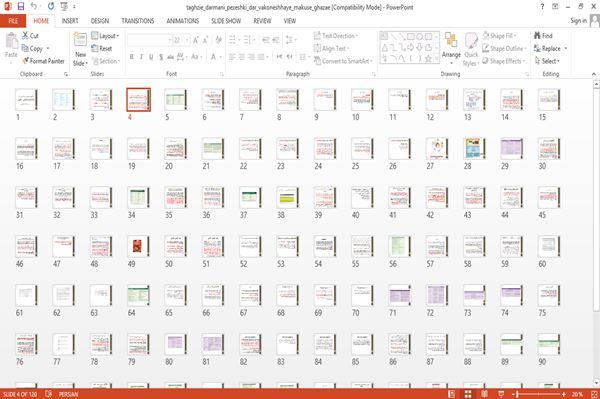
Task: Toggle Italic formatting
Action: point(141,57)
